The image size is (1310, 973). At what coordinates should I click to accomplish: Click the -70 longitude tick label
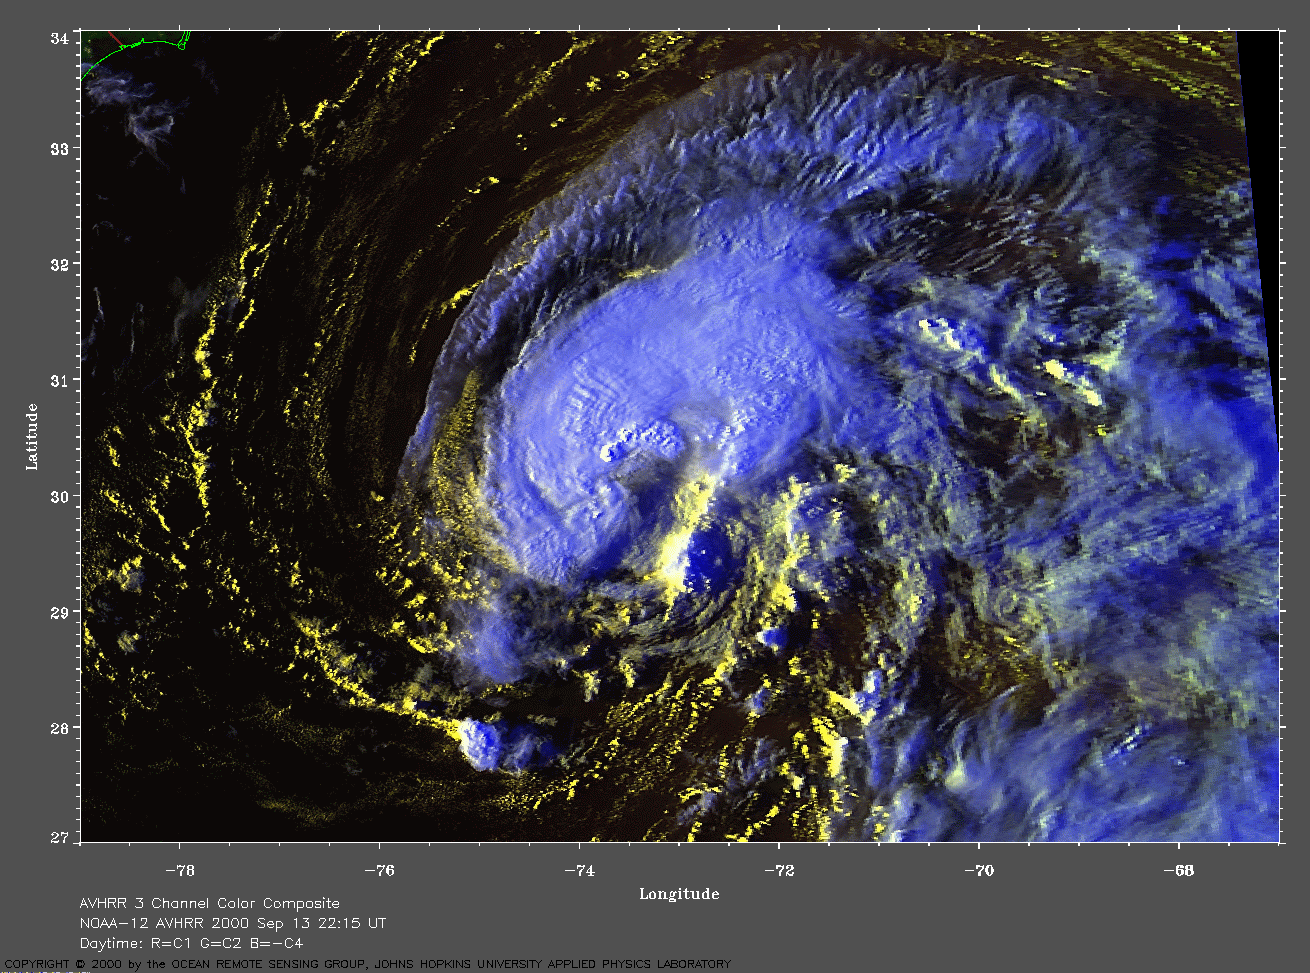tap(979, 871)
